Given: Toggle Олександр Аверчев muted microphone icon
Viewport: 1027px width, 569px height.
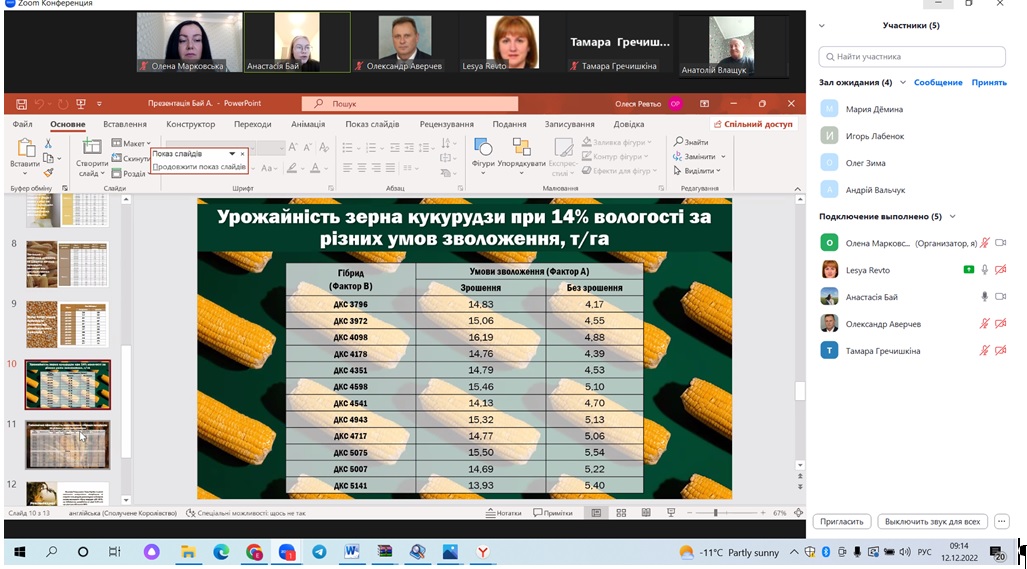Looking at the screenshot, I should click(x=984, y=323).
